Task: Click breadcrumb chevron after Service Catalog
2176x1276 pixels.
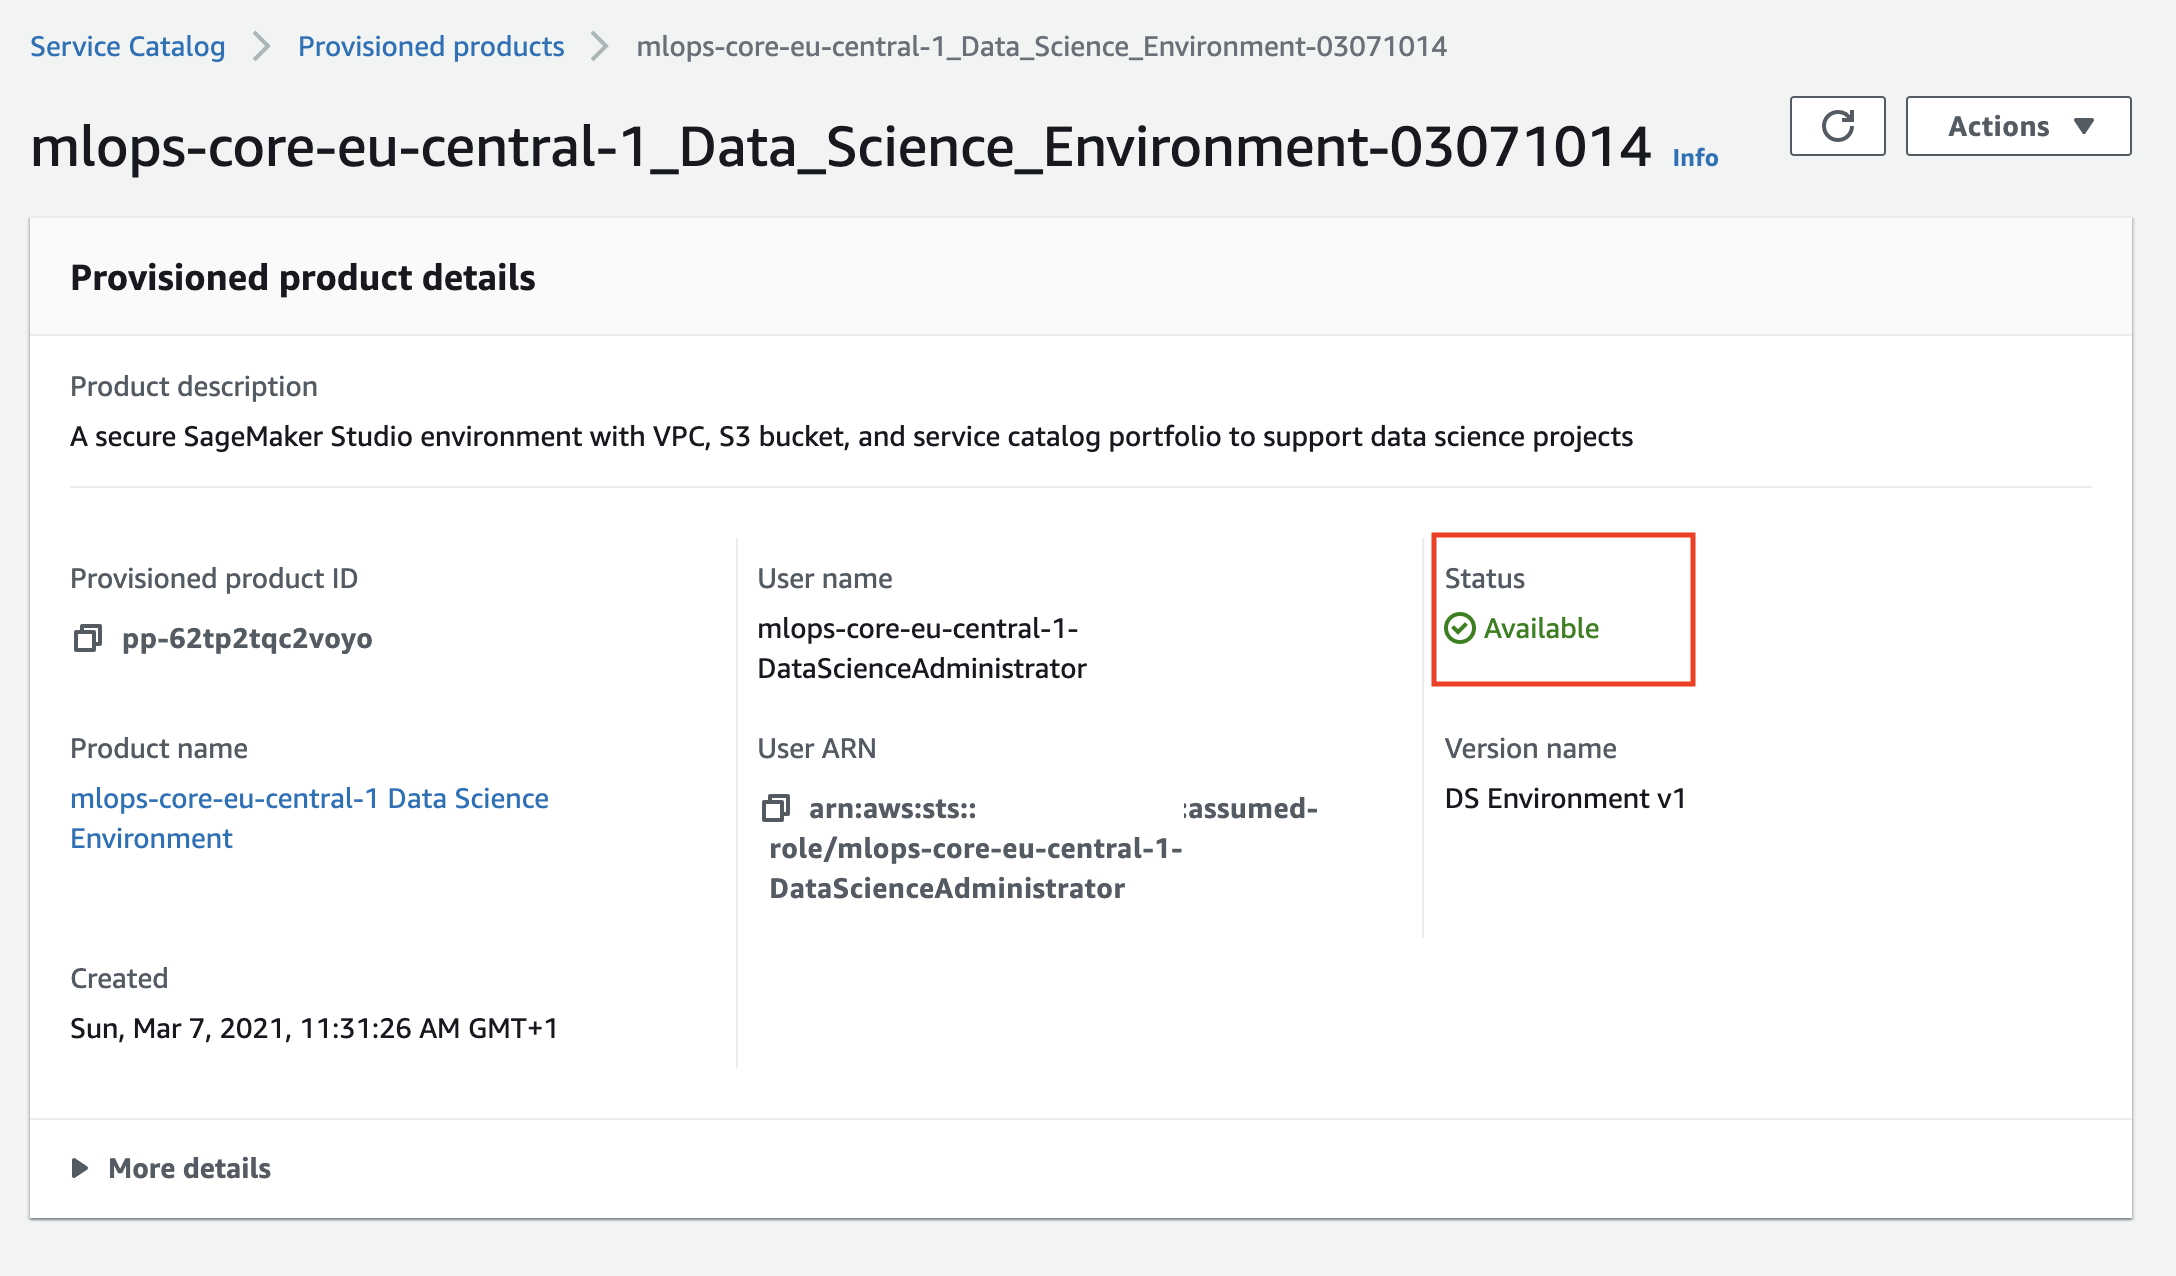Action: [262, 46]
